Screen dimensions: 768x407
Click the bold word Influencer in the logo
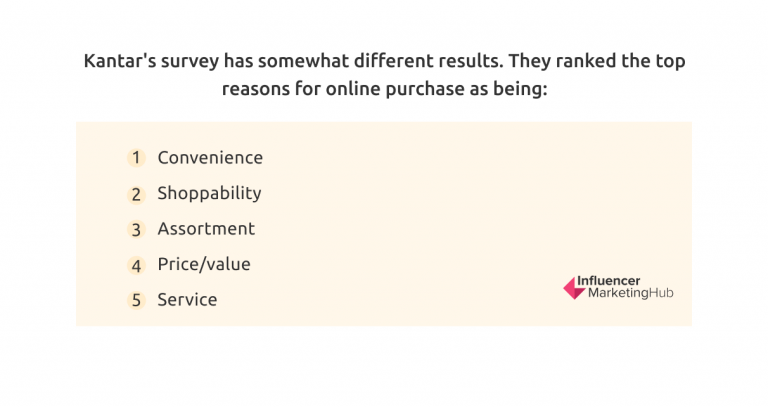pos(608,281)
